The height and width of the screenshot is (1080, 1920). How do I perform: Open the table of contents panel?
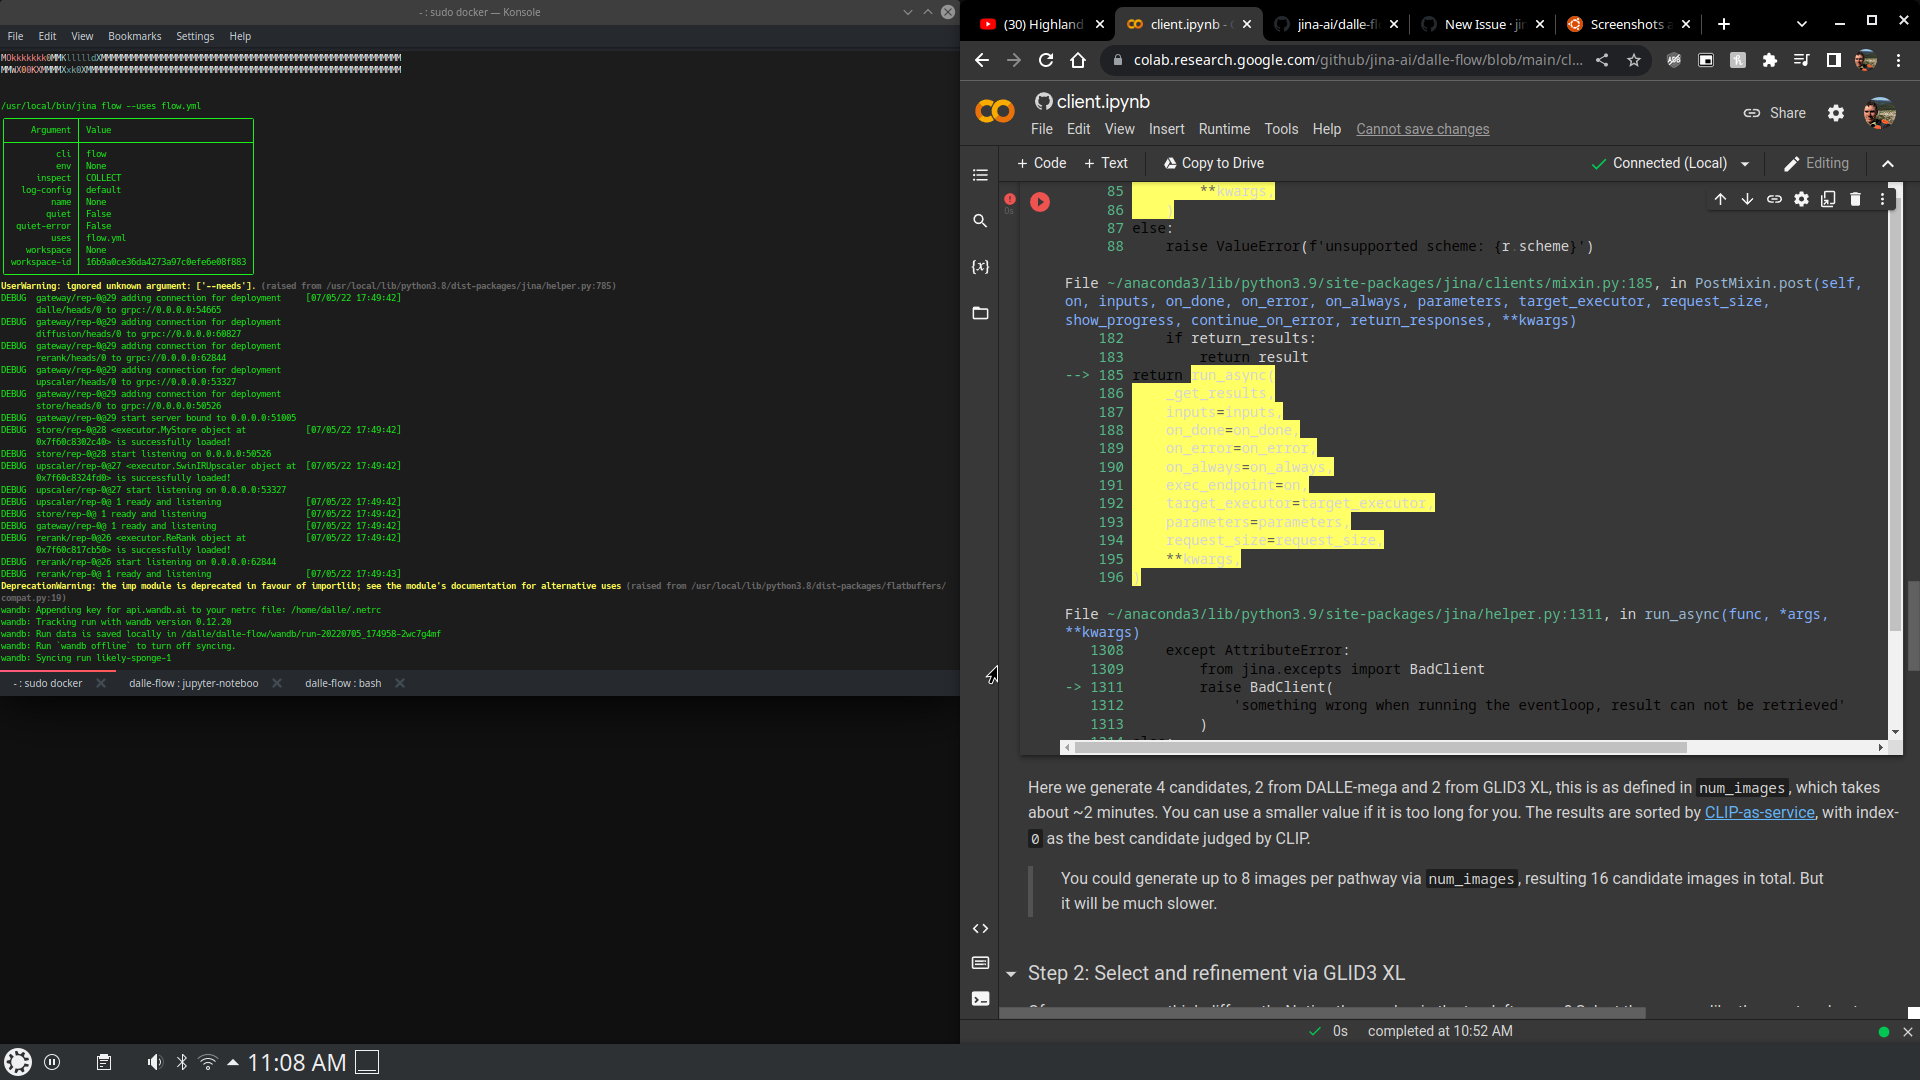click(980, 175)
